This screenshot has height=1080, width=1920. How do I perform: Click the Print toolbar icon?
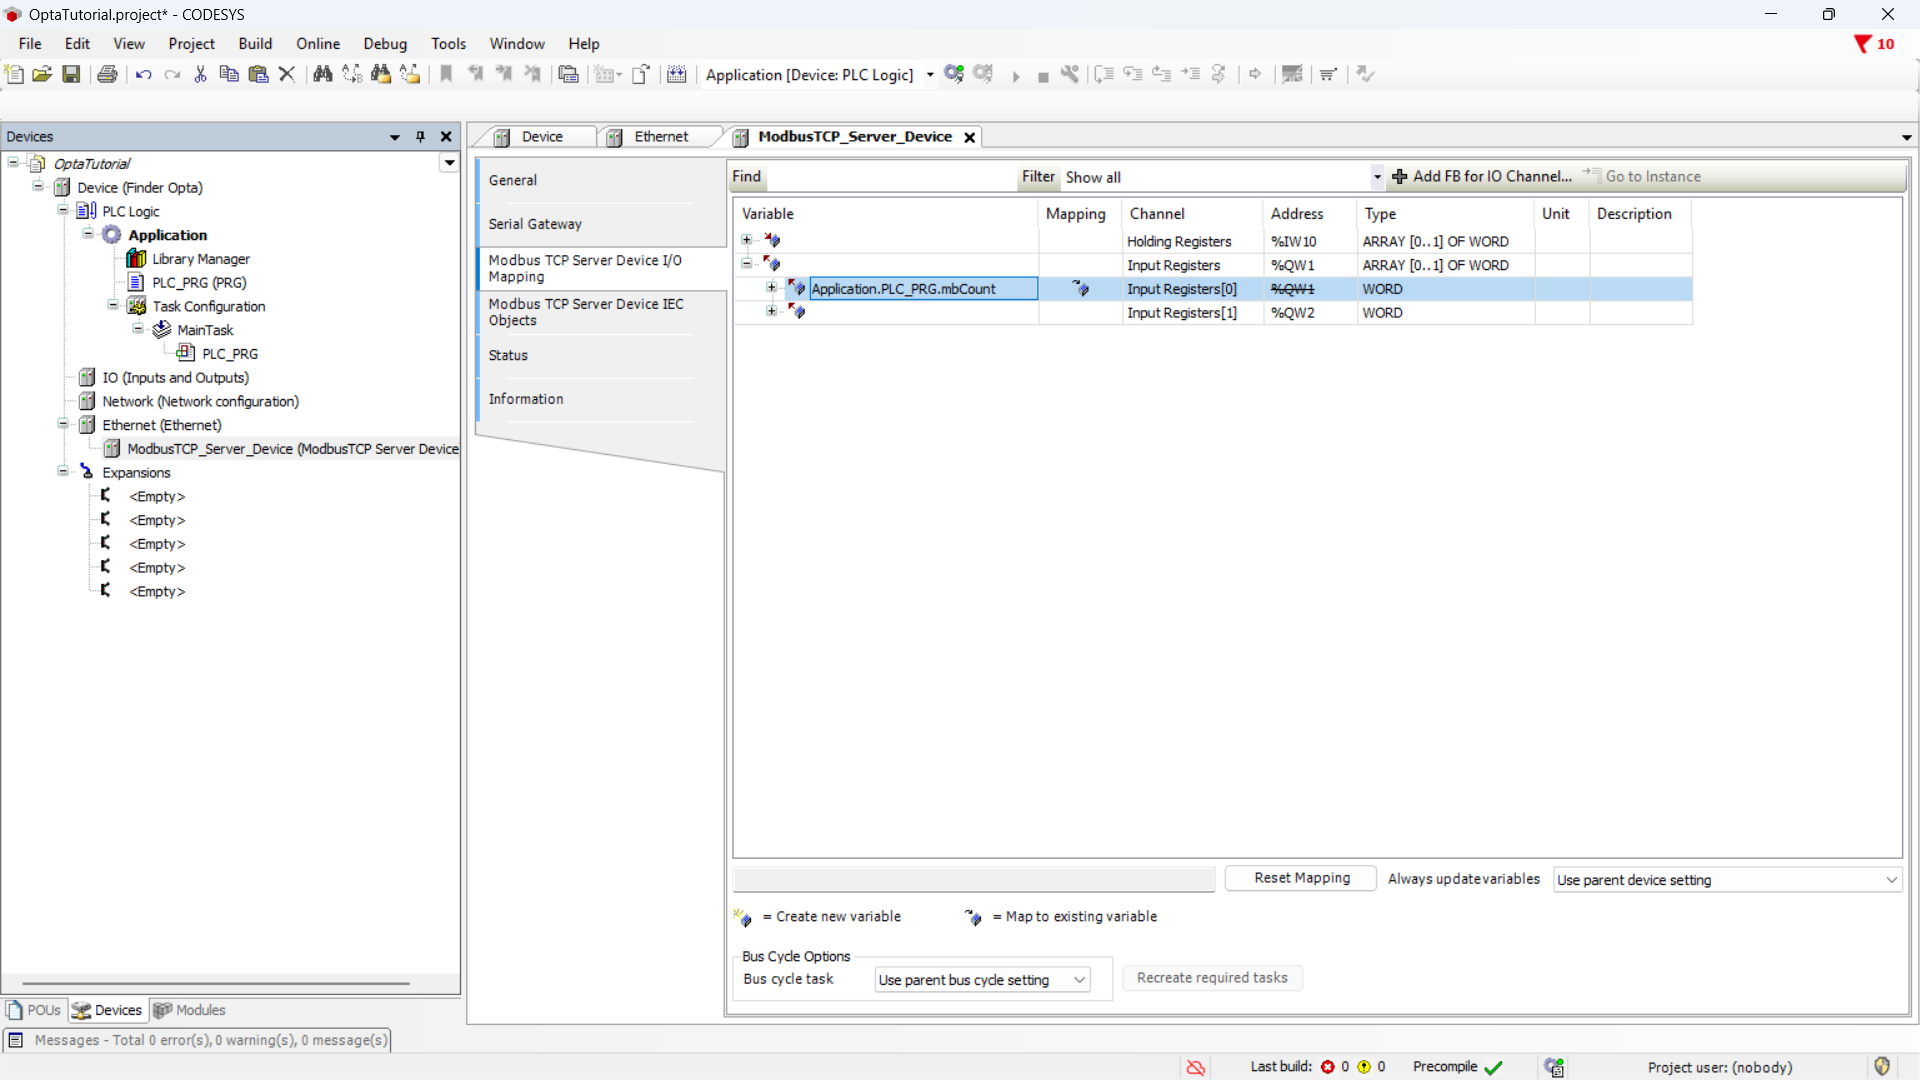tap(107, 74)
